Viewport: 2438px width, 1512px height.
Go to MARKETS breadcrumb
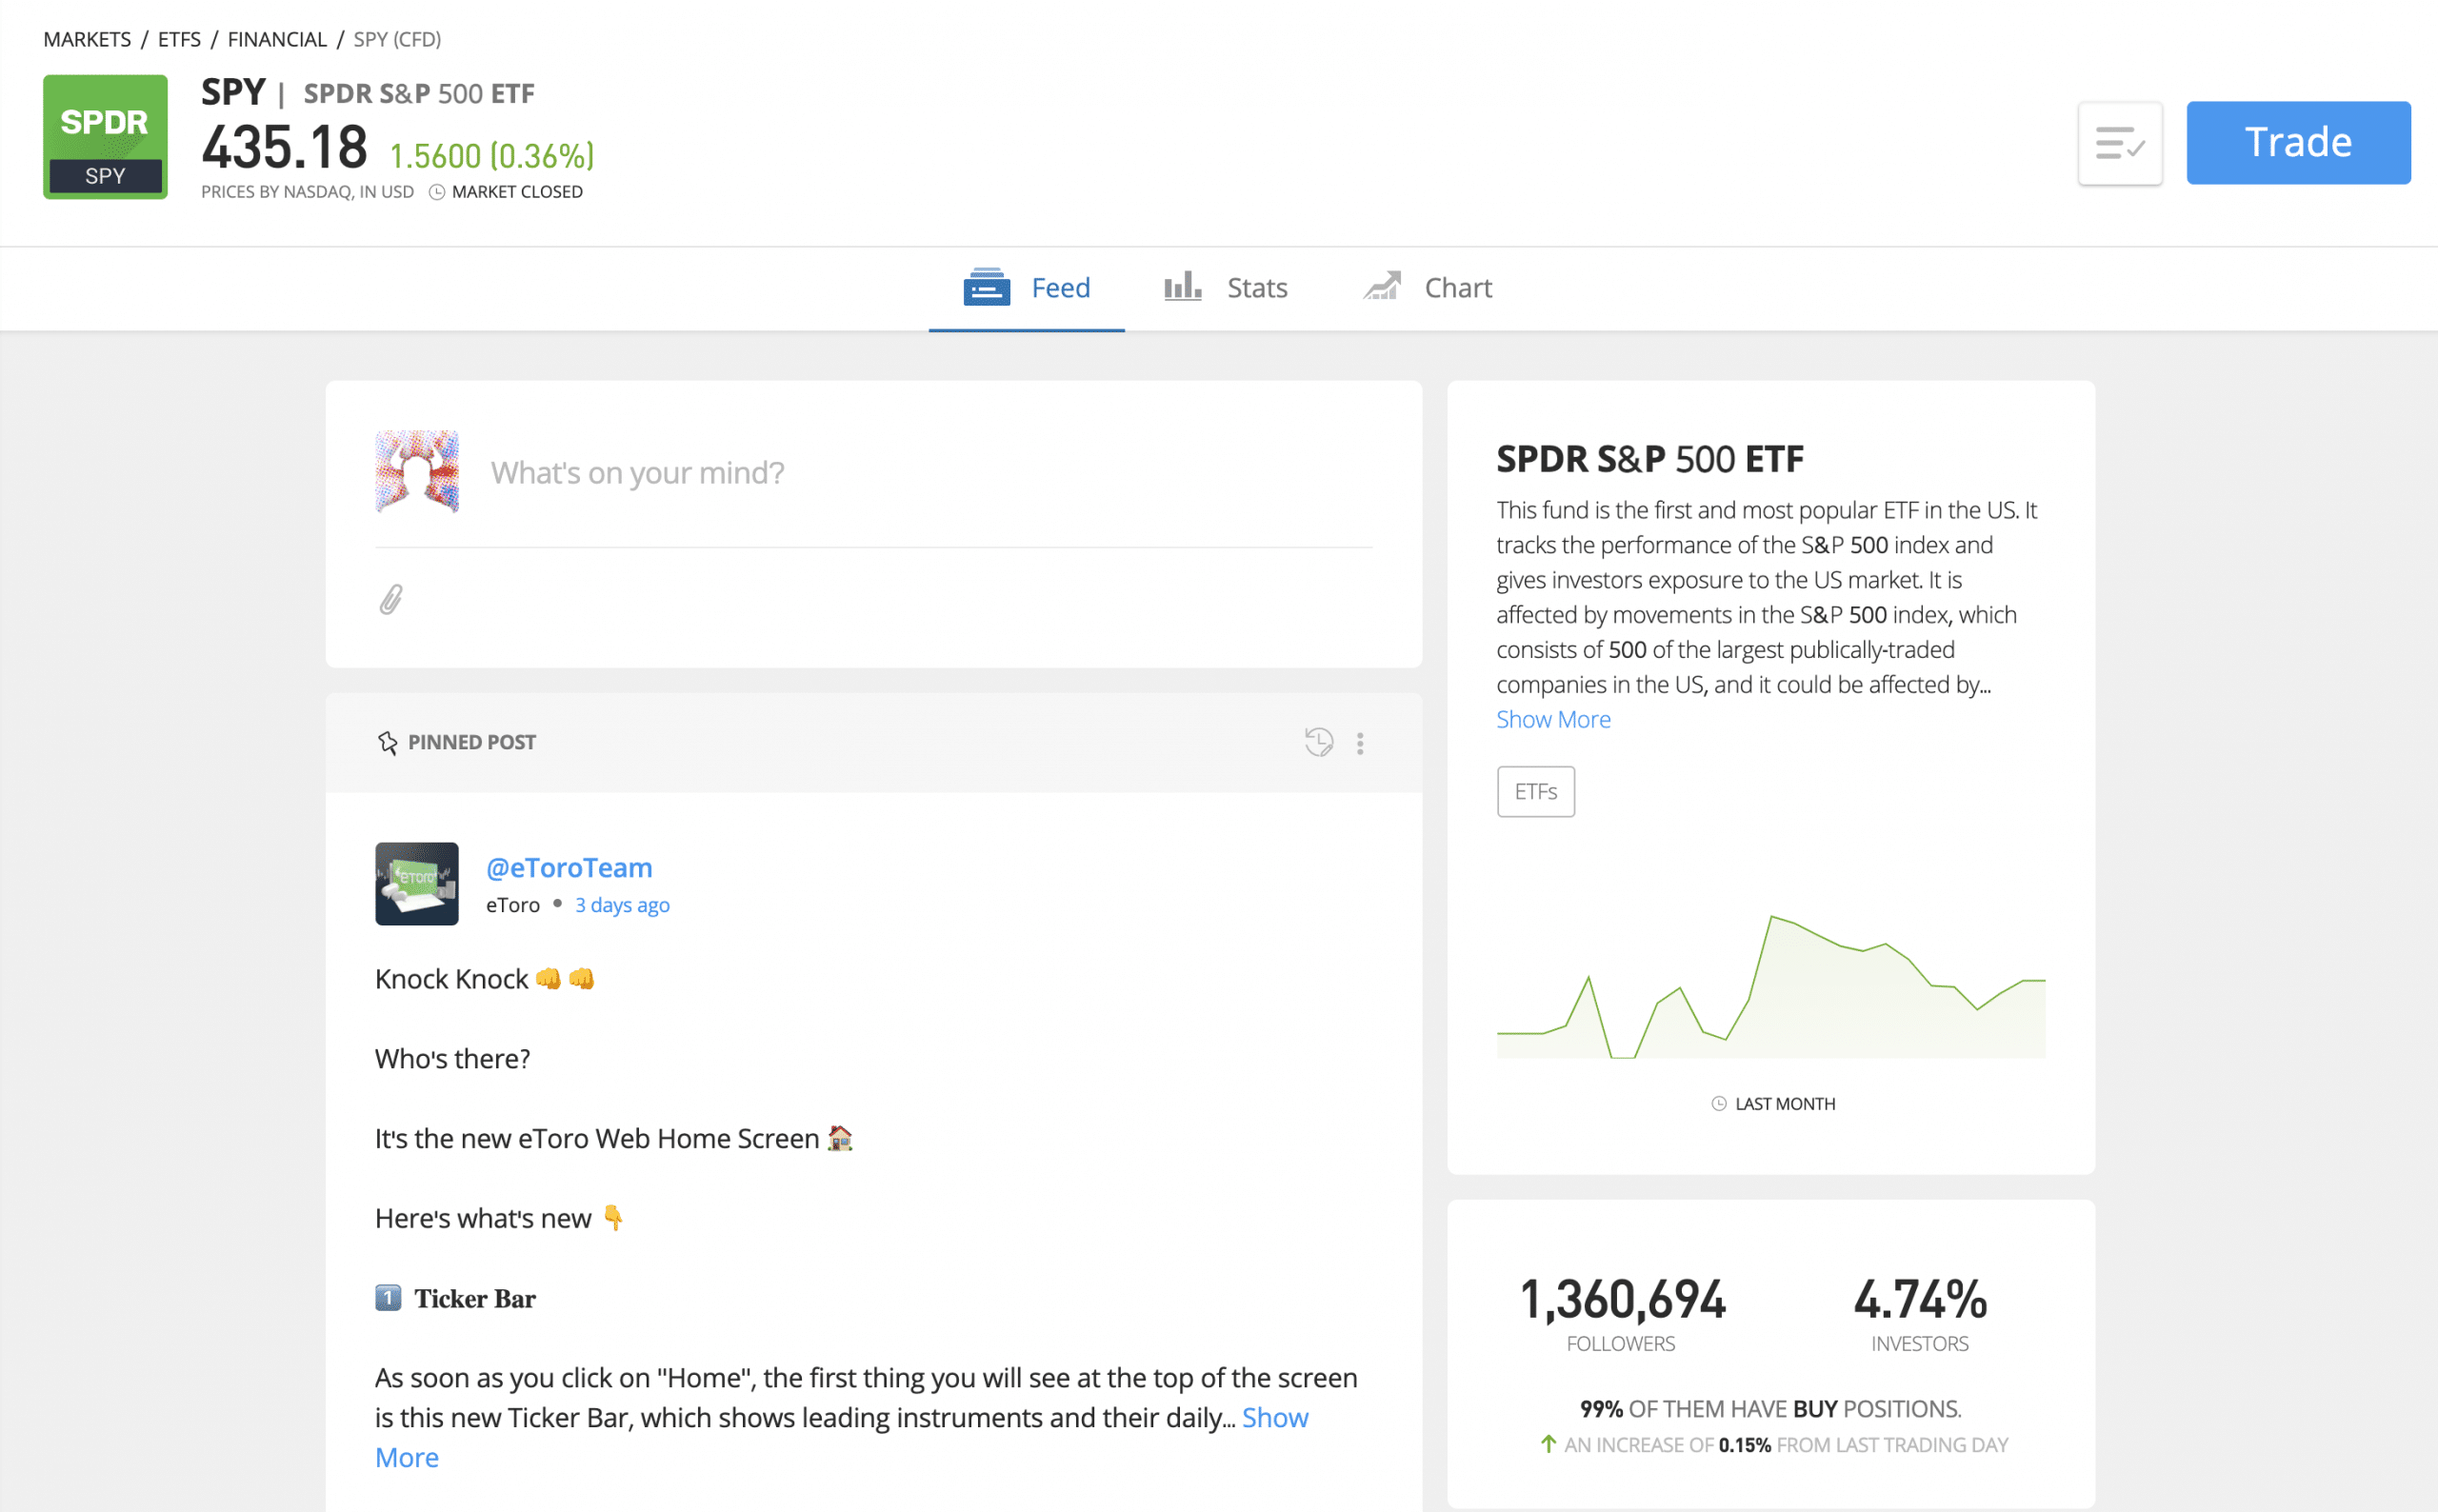coord(87,39)
